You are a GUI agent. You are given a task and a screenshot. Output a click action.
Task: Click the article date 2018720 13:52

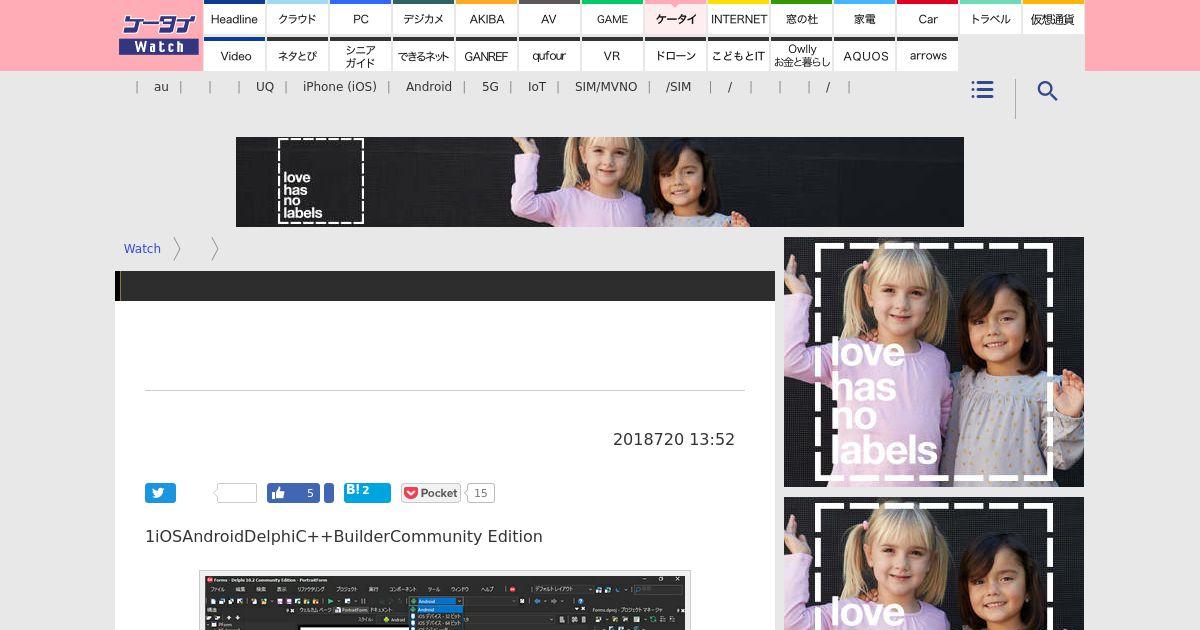(x=674, y=440)
